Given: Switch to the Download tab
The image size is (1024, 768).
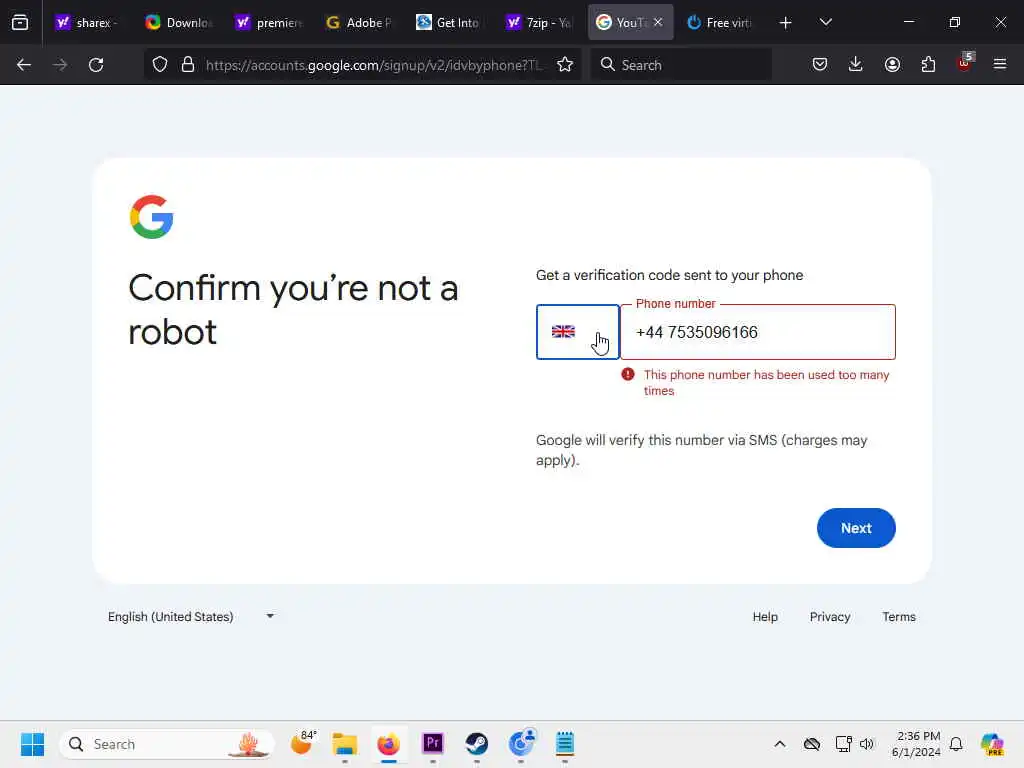Looking at the screenshot, I should coord(179,23).
